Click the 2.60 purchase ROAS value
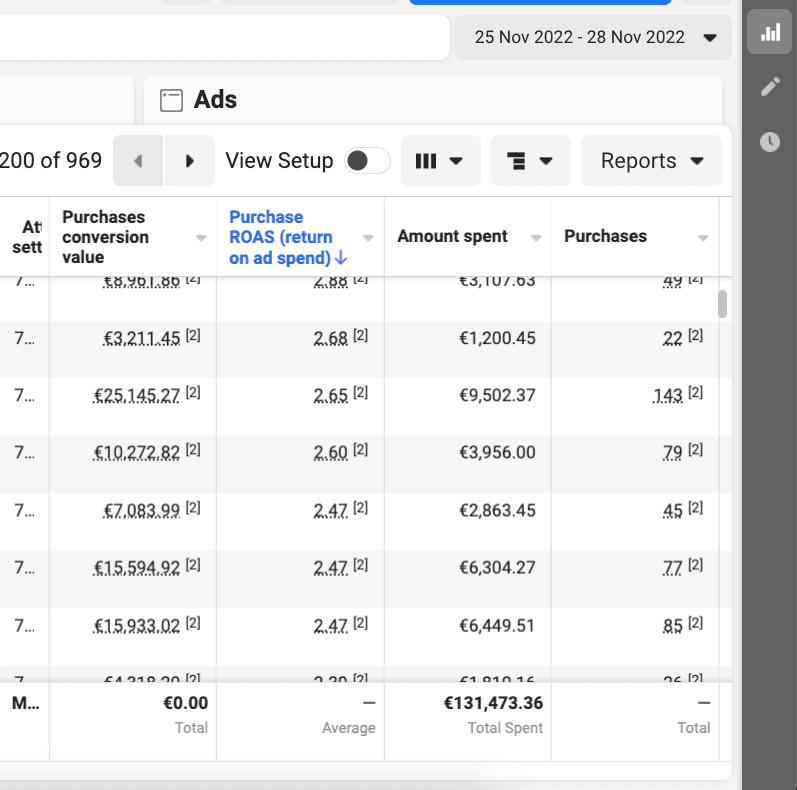This screenshot has width=797, height=790. point(330,453)
